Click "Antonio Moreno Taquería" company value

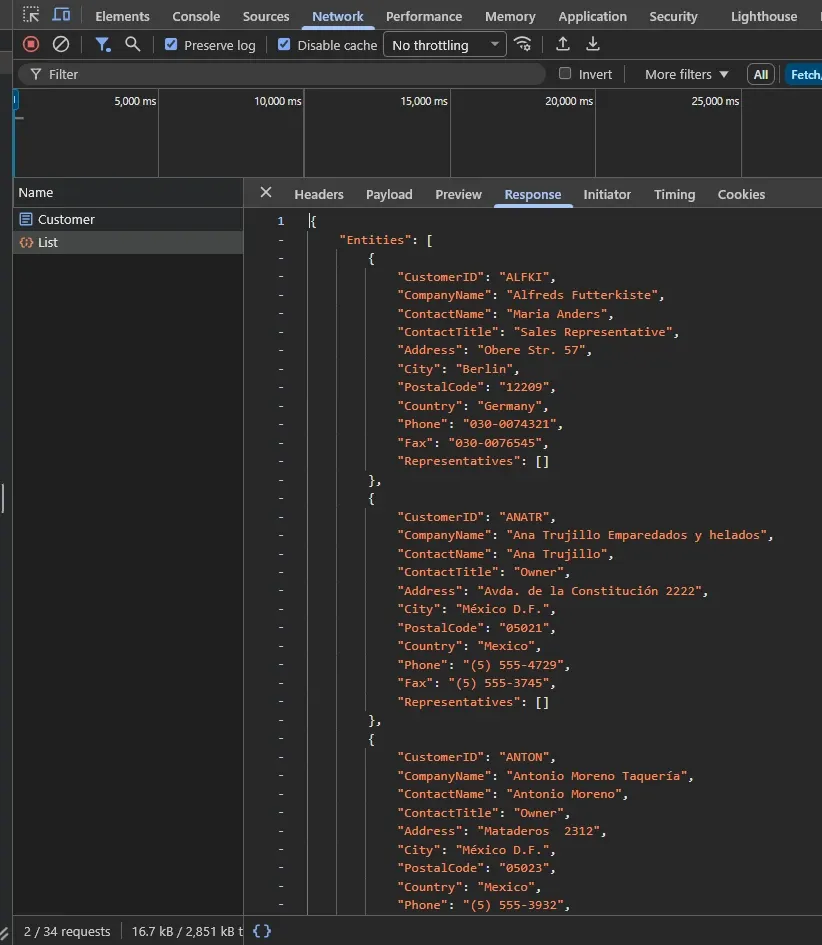coord(597,776)
